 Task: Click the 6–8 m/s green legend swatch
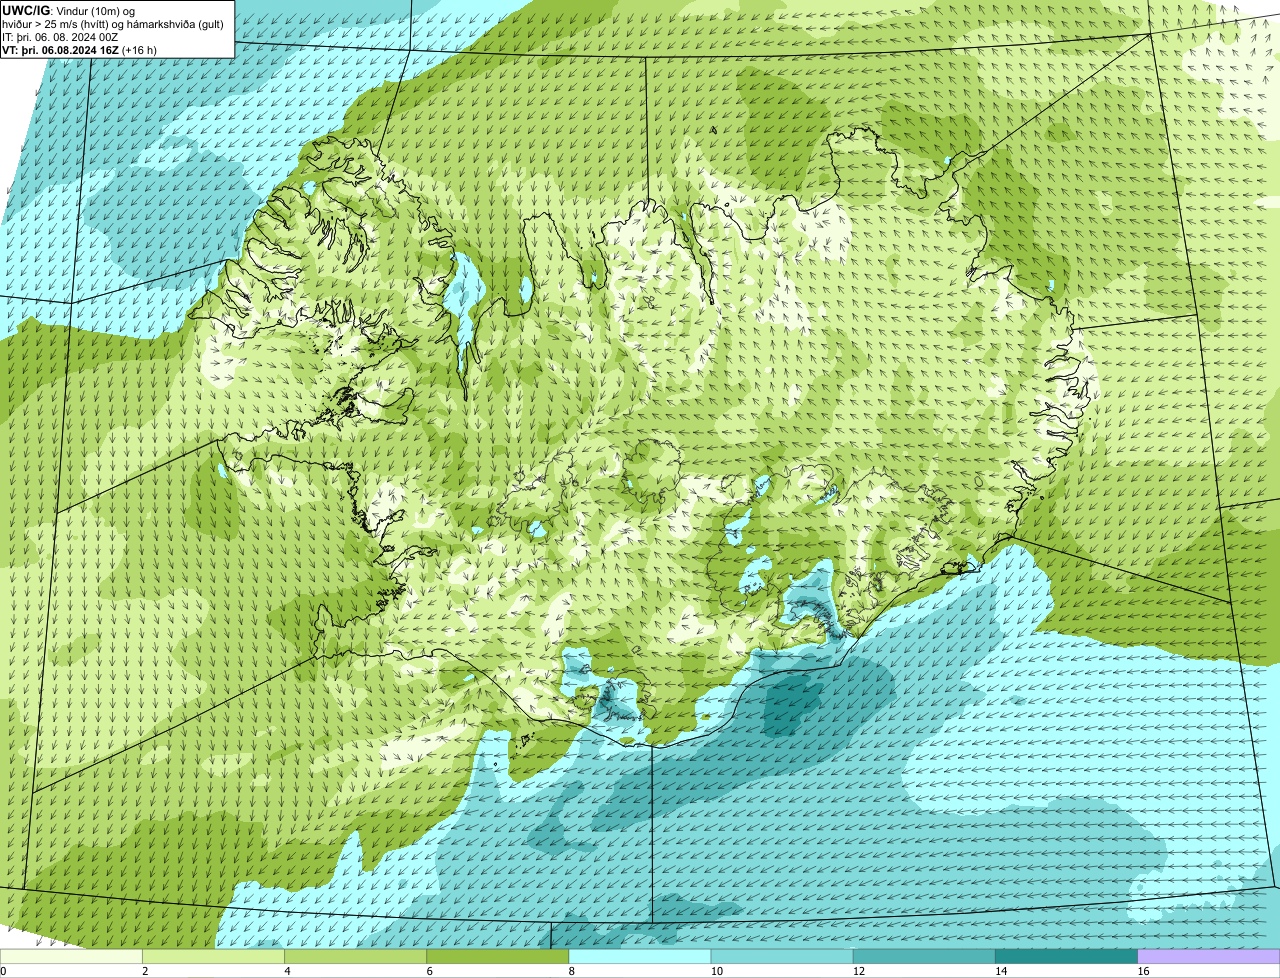pyautogui.click(x=497, y=957)
